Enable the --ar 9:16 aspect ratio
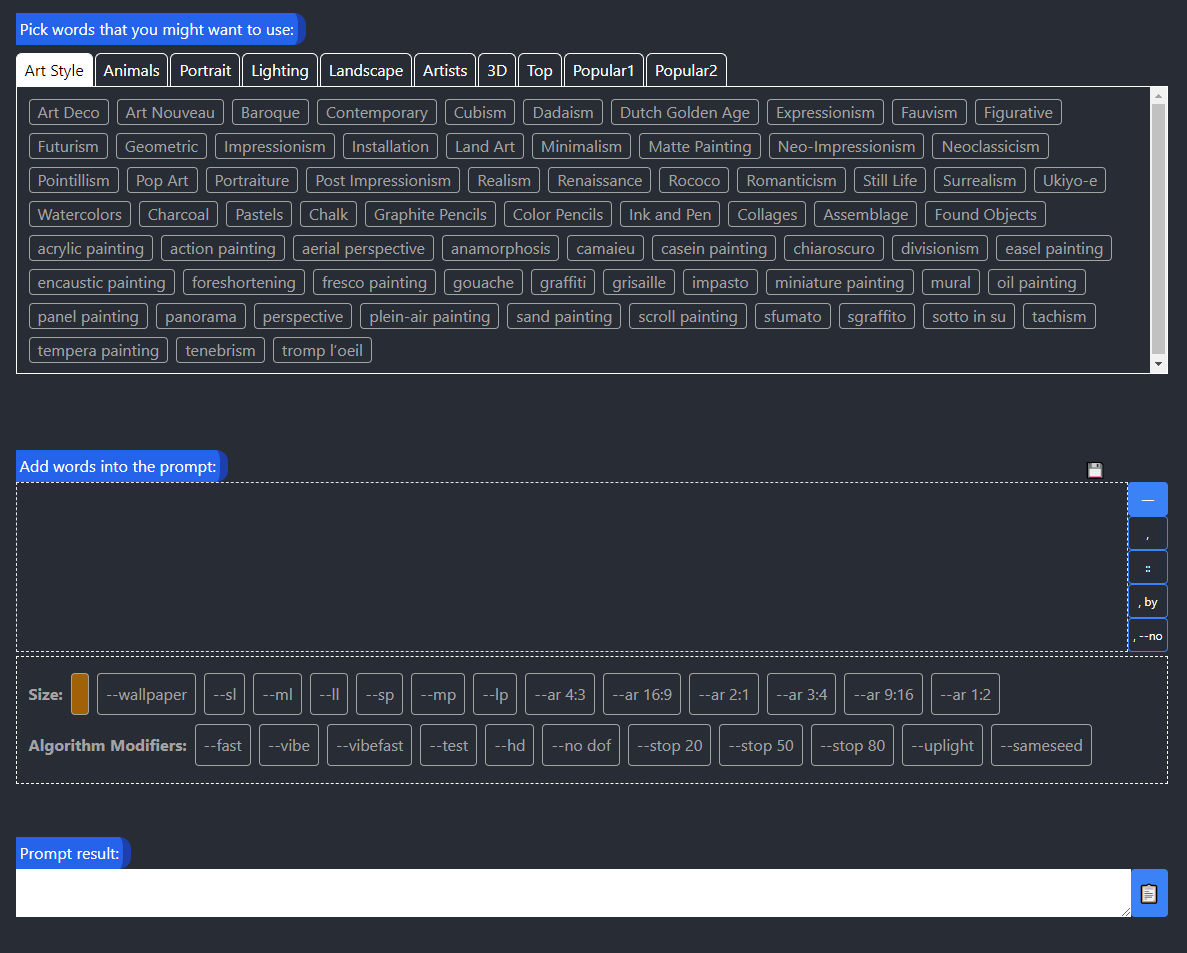This screenshot has height=953, width=1187. (883, 694)
